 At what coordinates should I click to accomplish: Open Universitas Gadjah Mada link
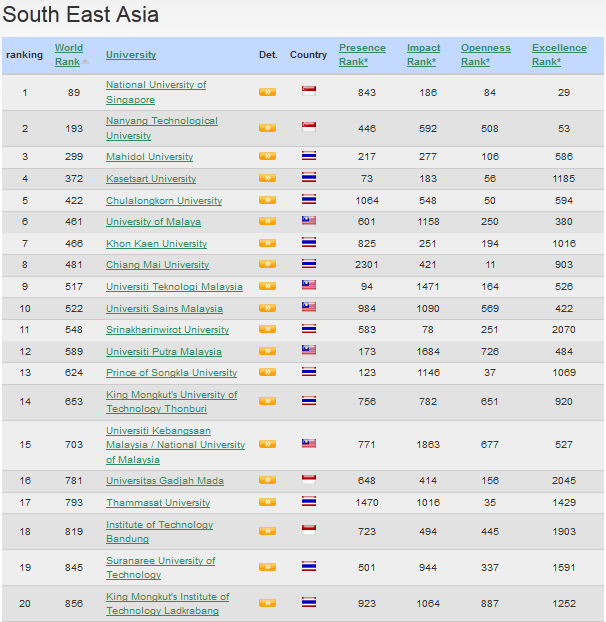pos(165,481)
